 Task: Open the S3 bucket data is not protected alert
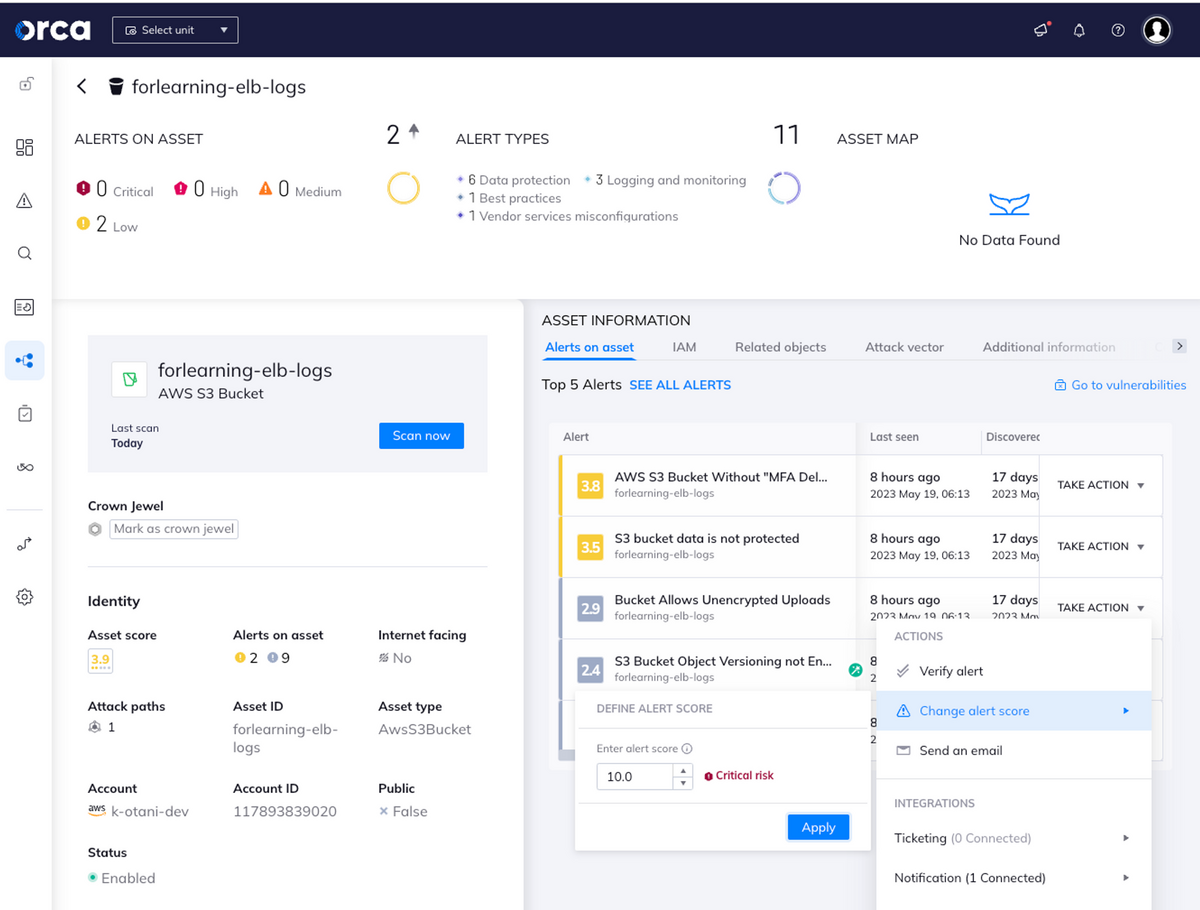(x=707, y=538)
